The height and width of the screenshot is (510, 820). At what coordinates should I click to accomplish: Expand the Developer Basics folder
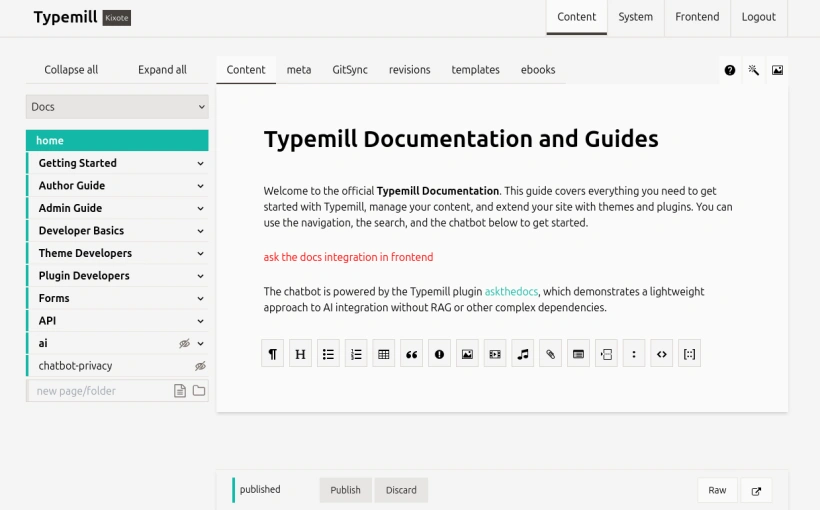[200, 231]
